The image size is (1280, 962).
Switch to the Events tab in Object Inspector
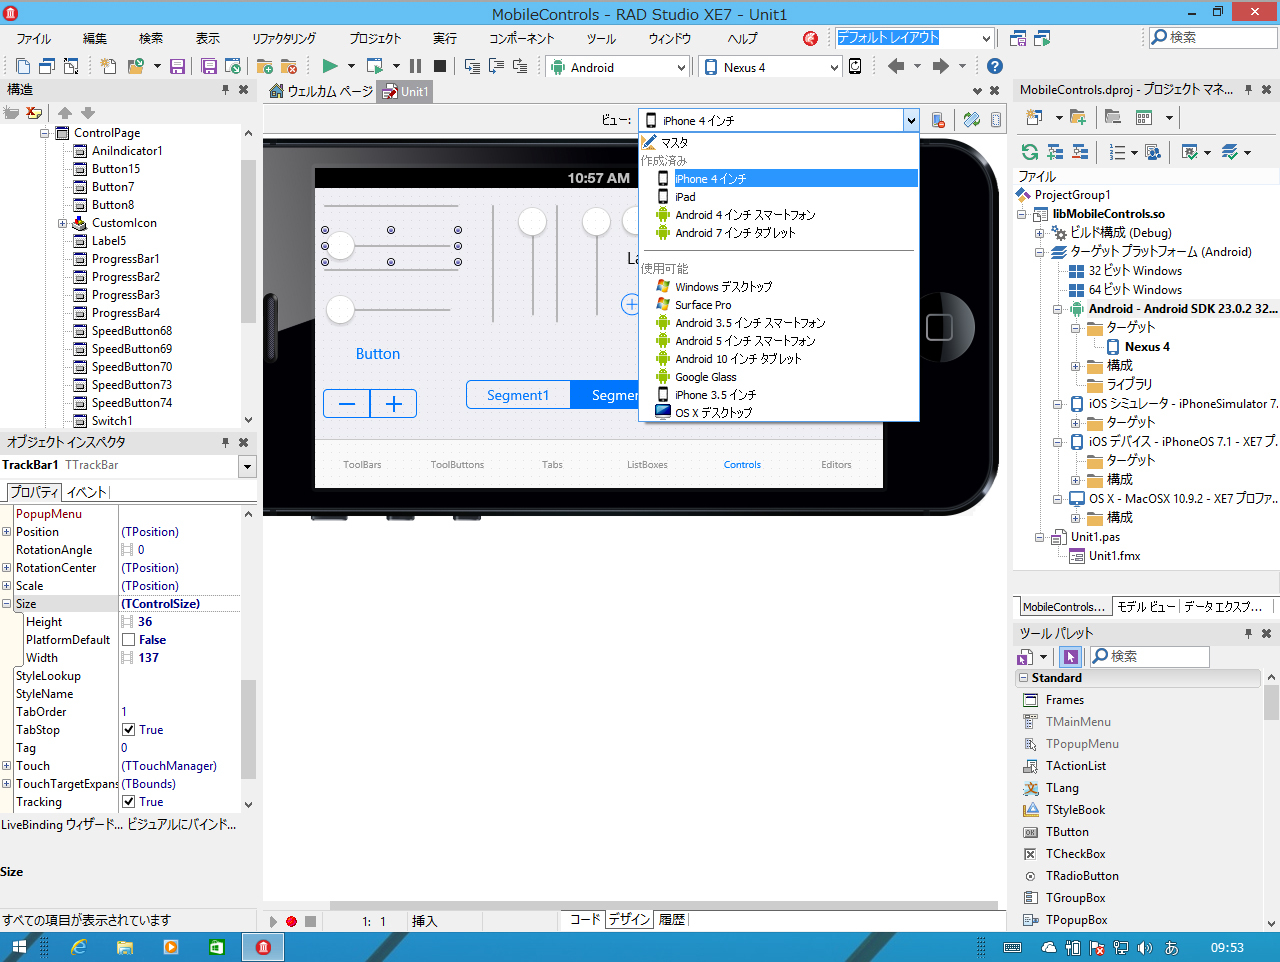coord(87,492)
